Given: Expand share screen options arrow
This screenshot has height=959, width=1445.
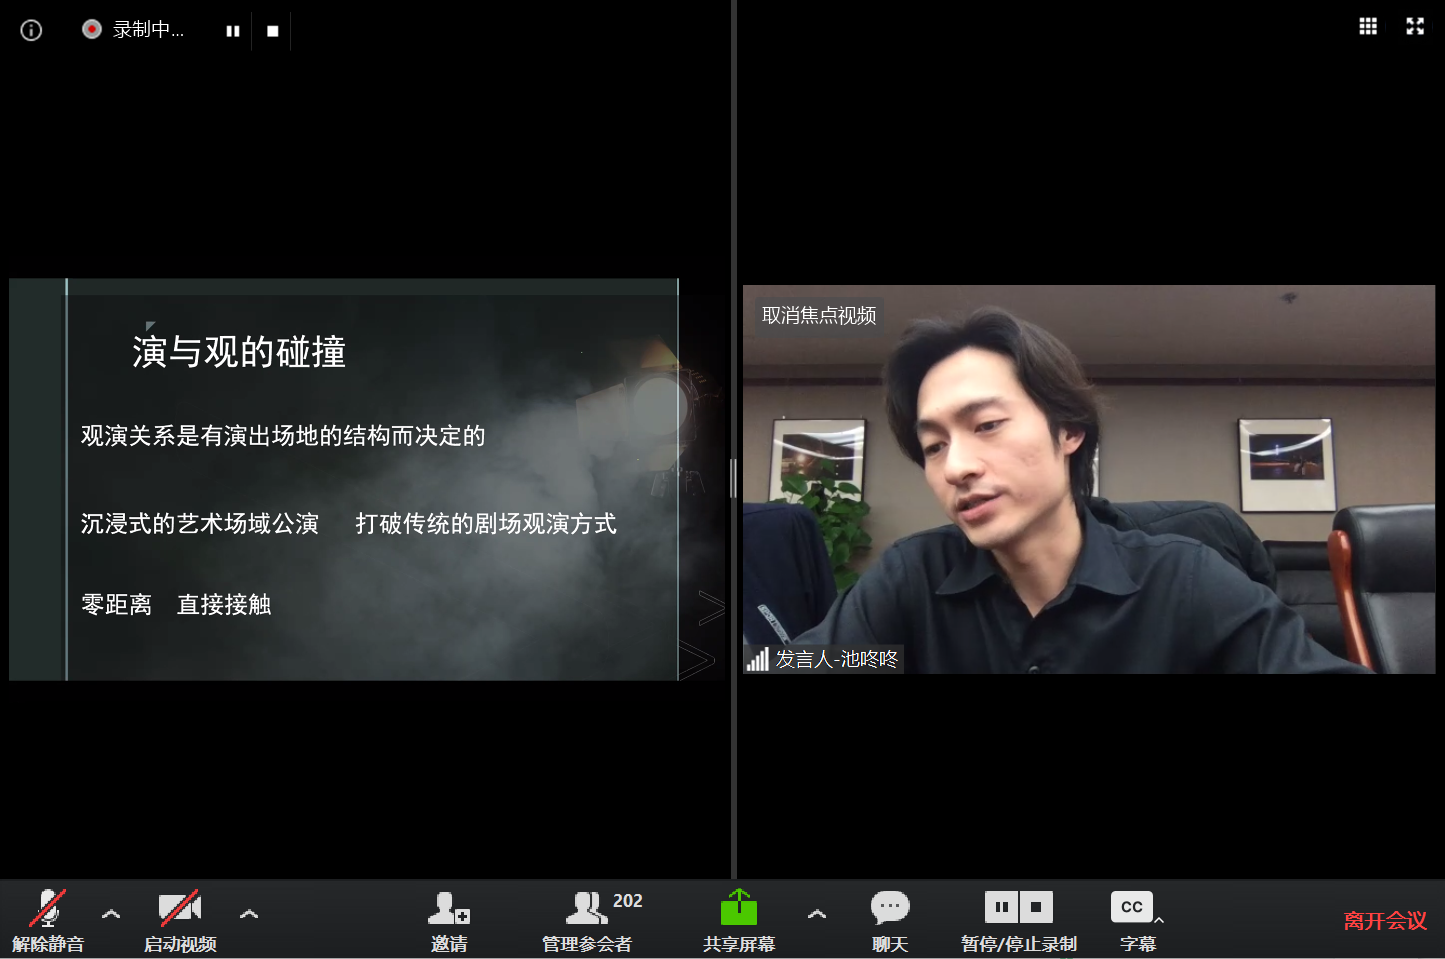Looking at the screenshot, I should coord(817,913).
